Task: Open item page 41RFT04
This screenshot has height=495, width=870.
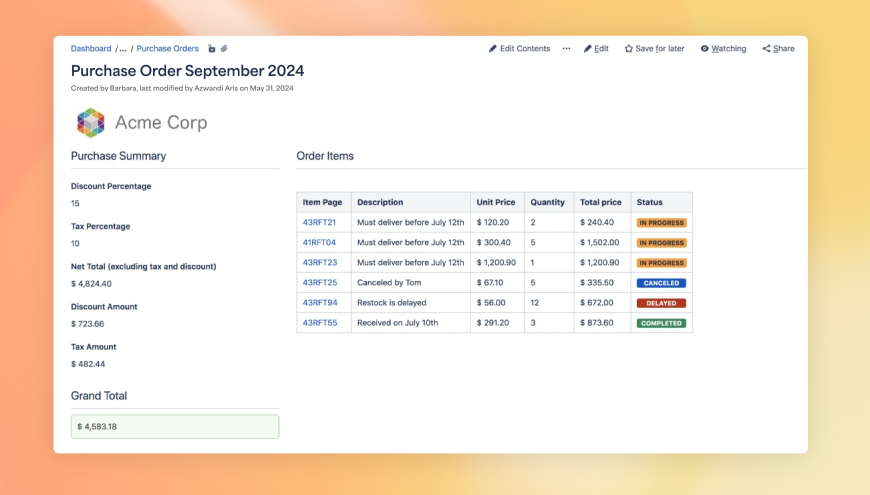Action: pyautogui.click(x=320, y=243)
